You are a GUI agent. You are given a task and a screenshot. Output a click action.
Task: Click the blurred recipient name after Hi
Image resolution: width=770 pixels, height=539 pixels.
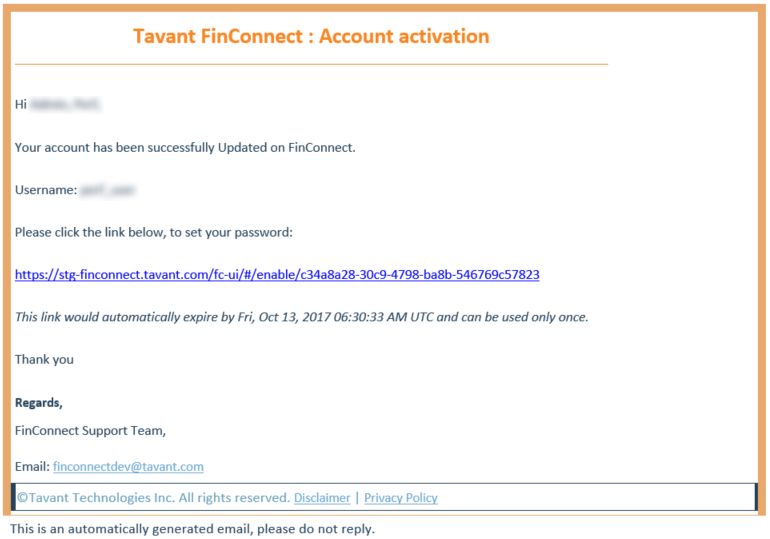tap(65, 104)
